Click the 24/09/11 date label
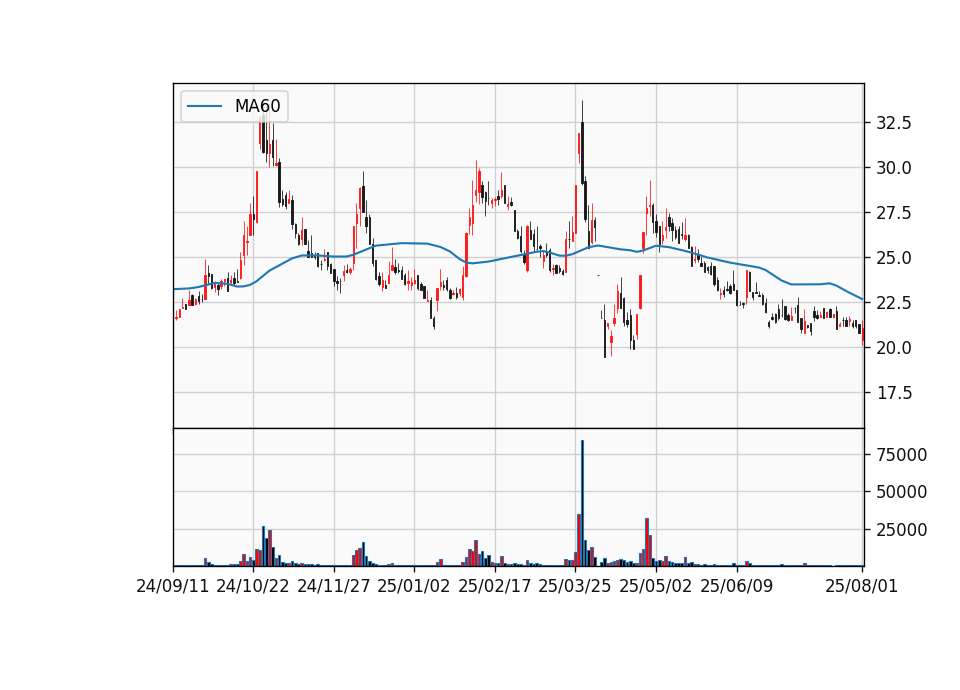The width and height of the screenshot is (960, 690). [173, 586]
